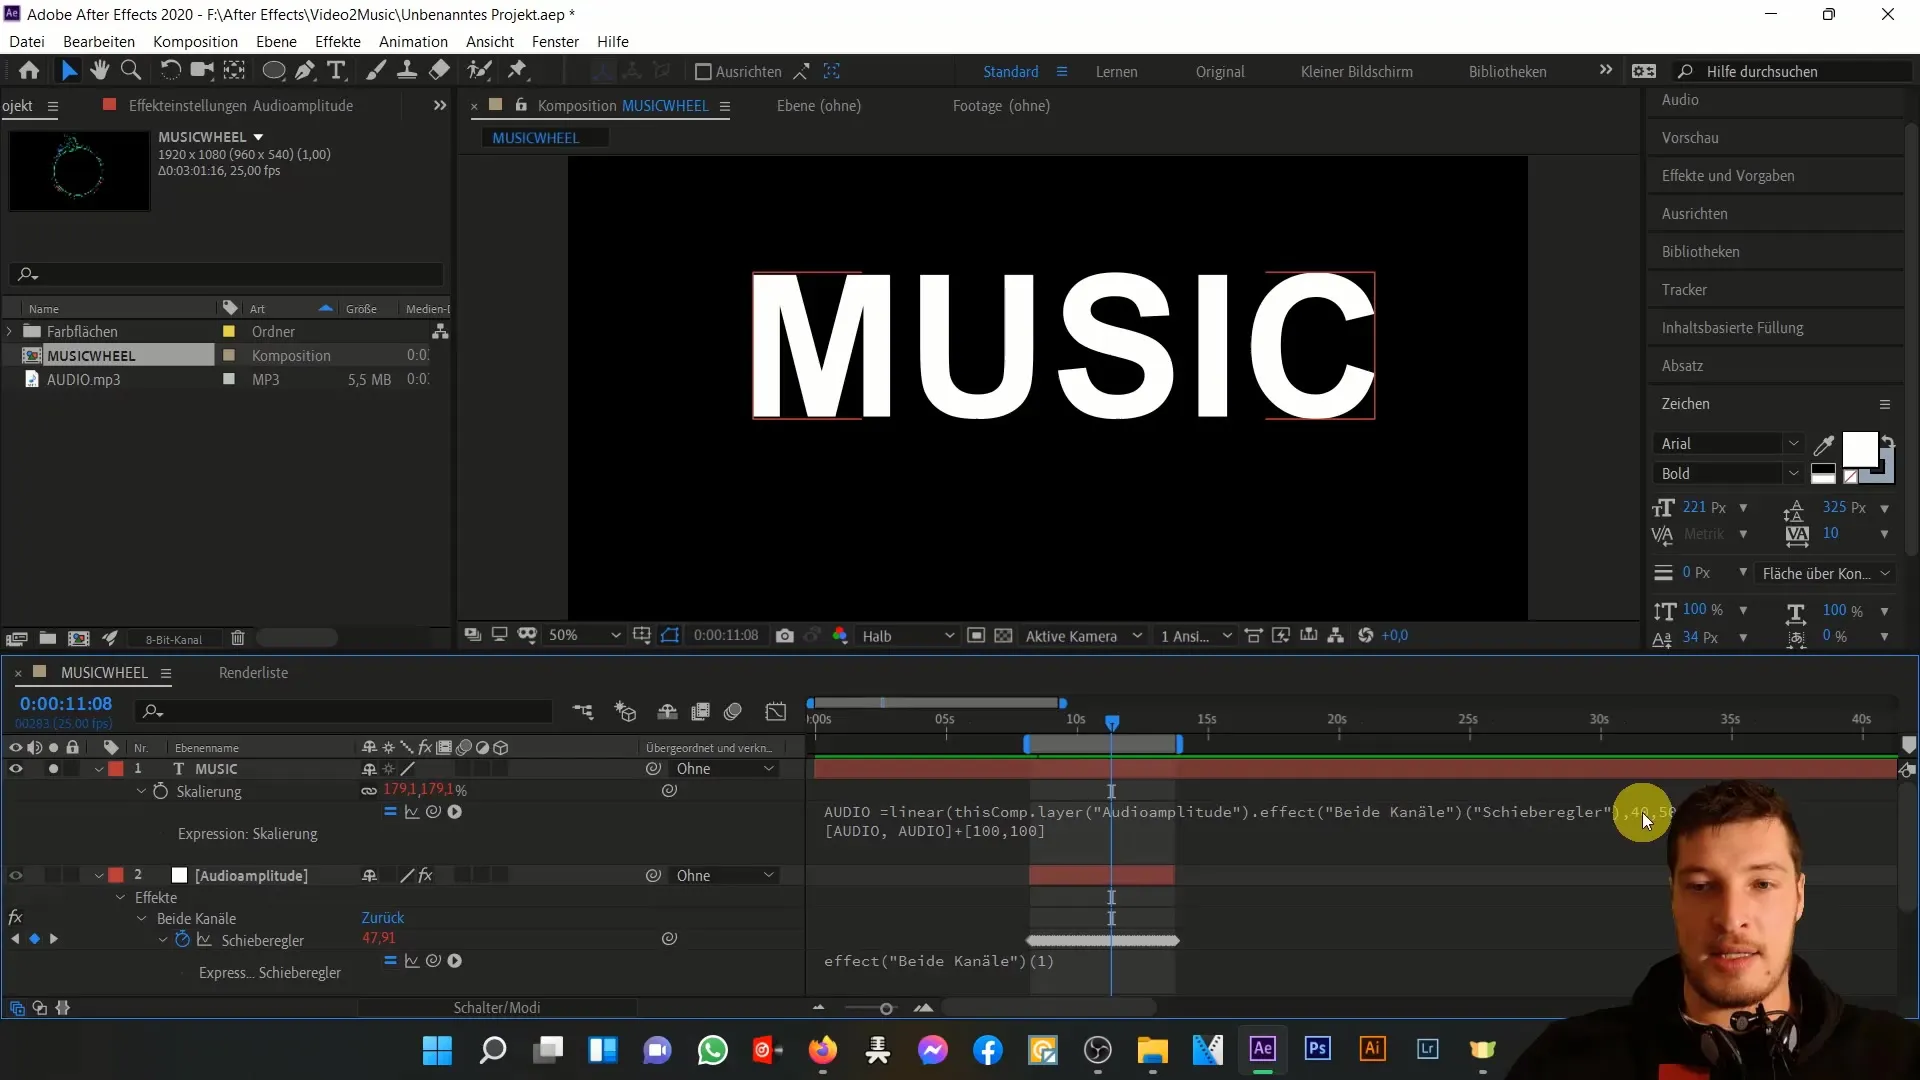The height and width of the screenshot is (1080, 1920).
Task: Delete selected project item via trash icon
Action: click(238, 638)
